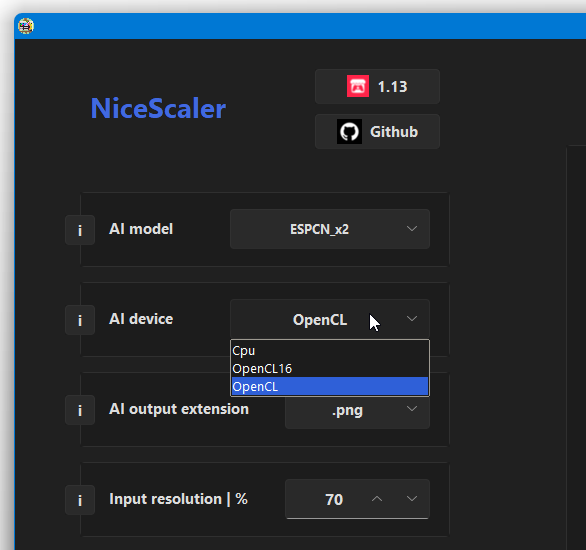Click the AI output extension label
The image size is (586, 550).
pos(179,409)
